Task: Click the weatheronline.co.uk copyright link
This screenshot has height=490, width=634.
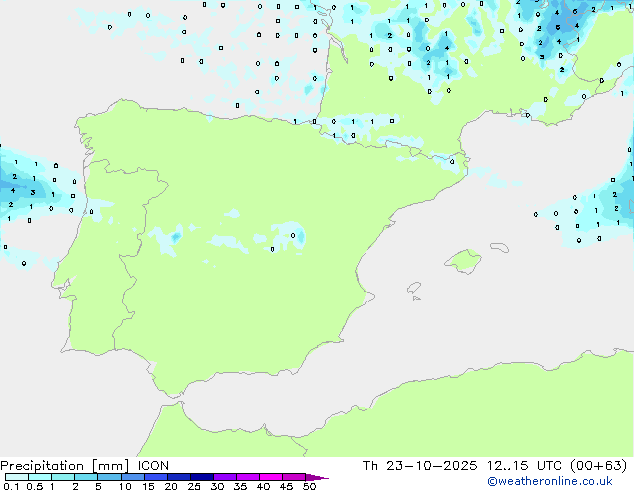Action: [x=550, y=481]
